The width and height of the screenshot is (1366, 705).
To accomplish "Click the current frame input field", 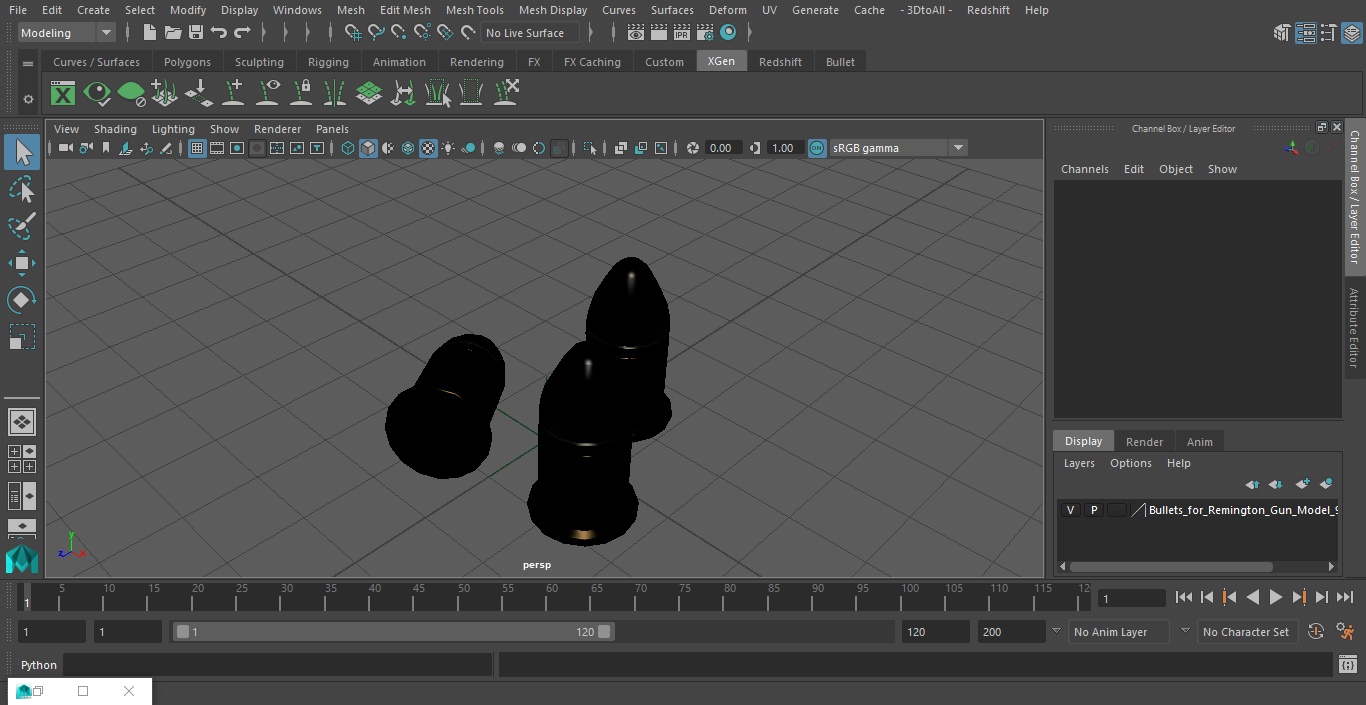I will click(x=1132, y=598).
